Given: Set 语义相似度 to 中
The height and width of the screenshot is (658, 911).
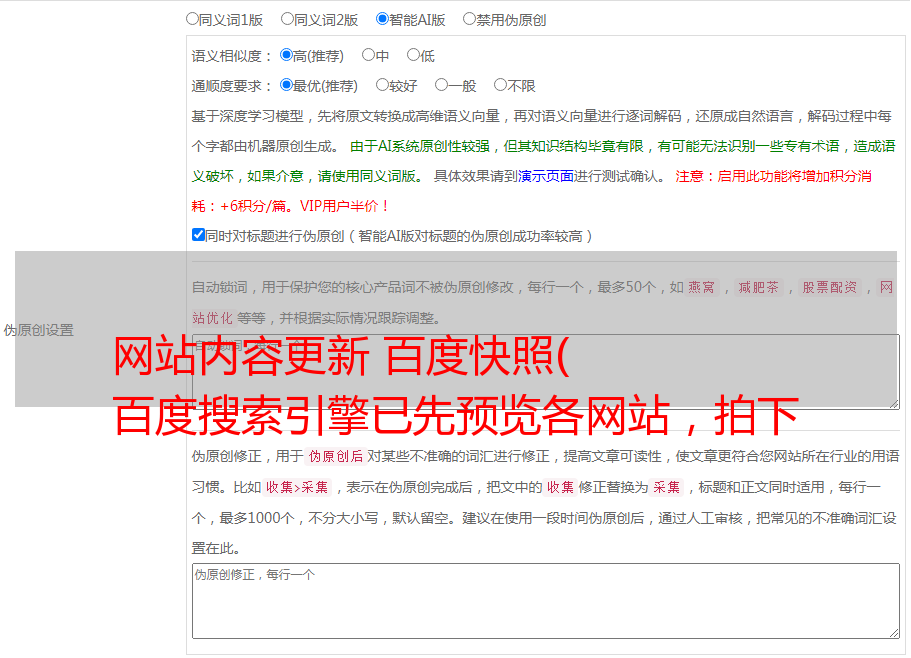Looking at the screenshot, I should click(368, 56).
